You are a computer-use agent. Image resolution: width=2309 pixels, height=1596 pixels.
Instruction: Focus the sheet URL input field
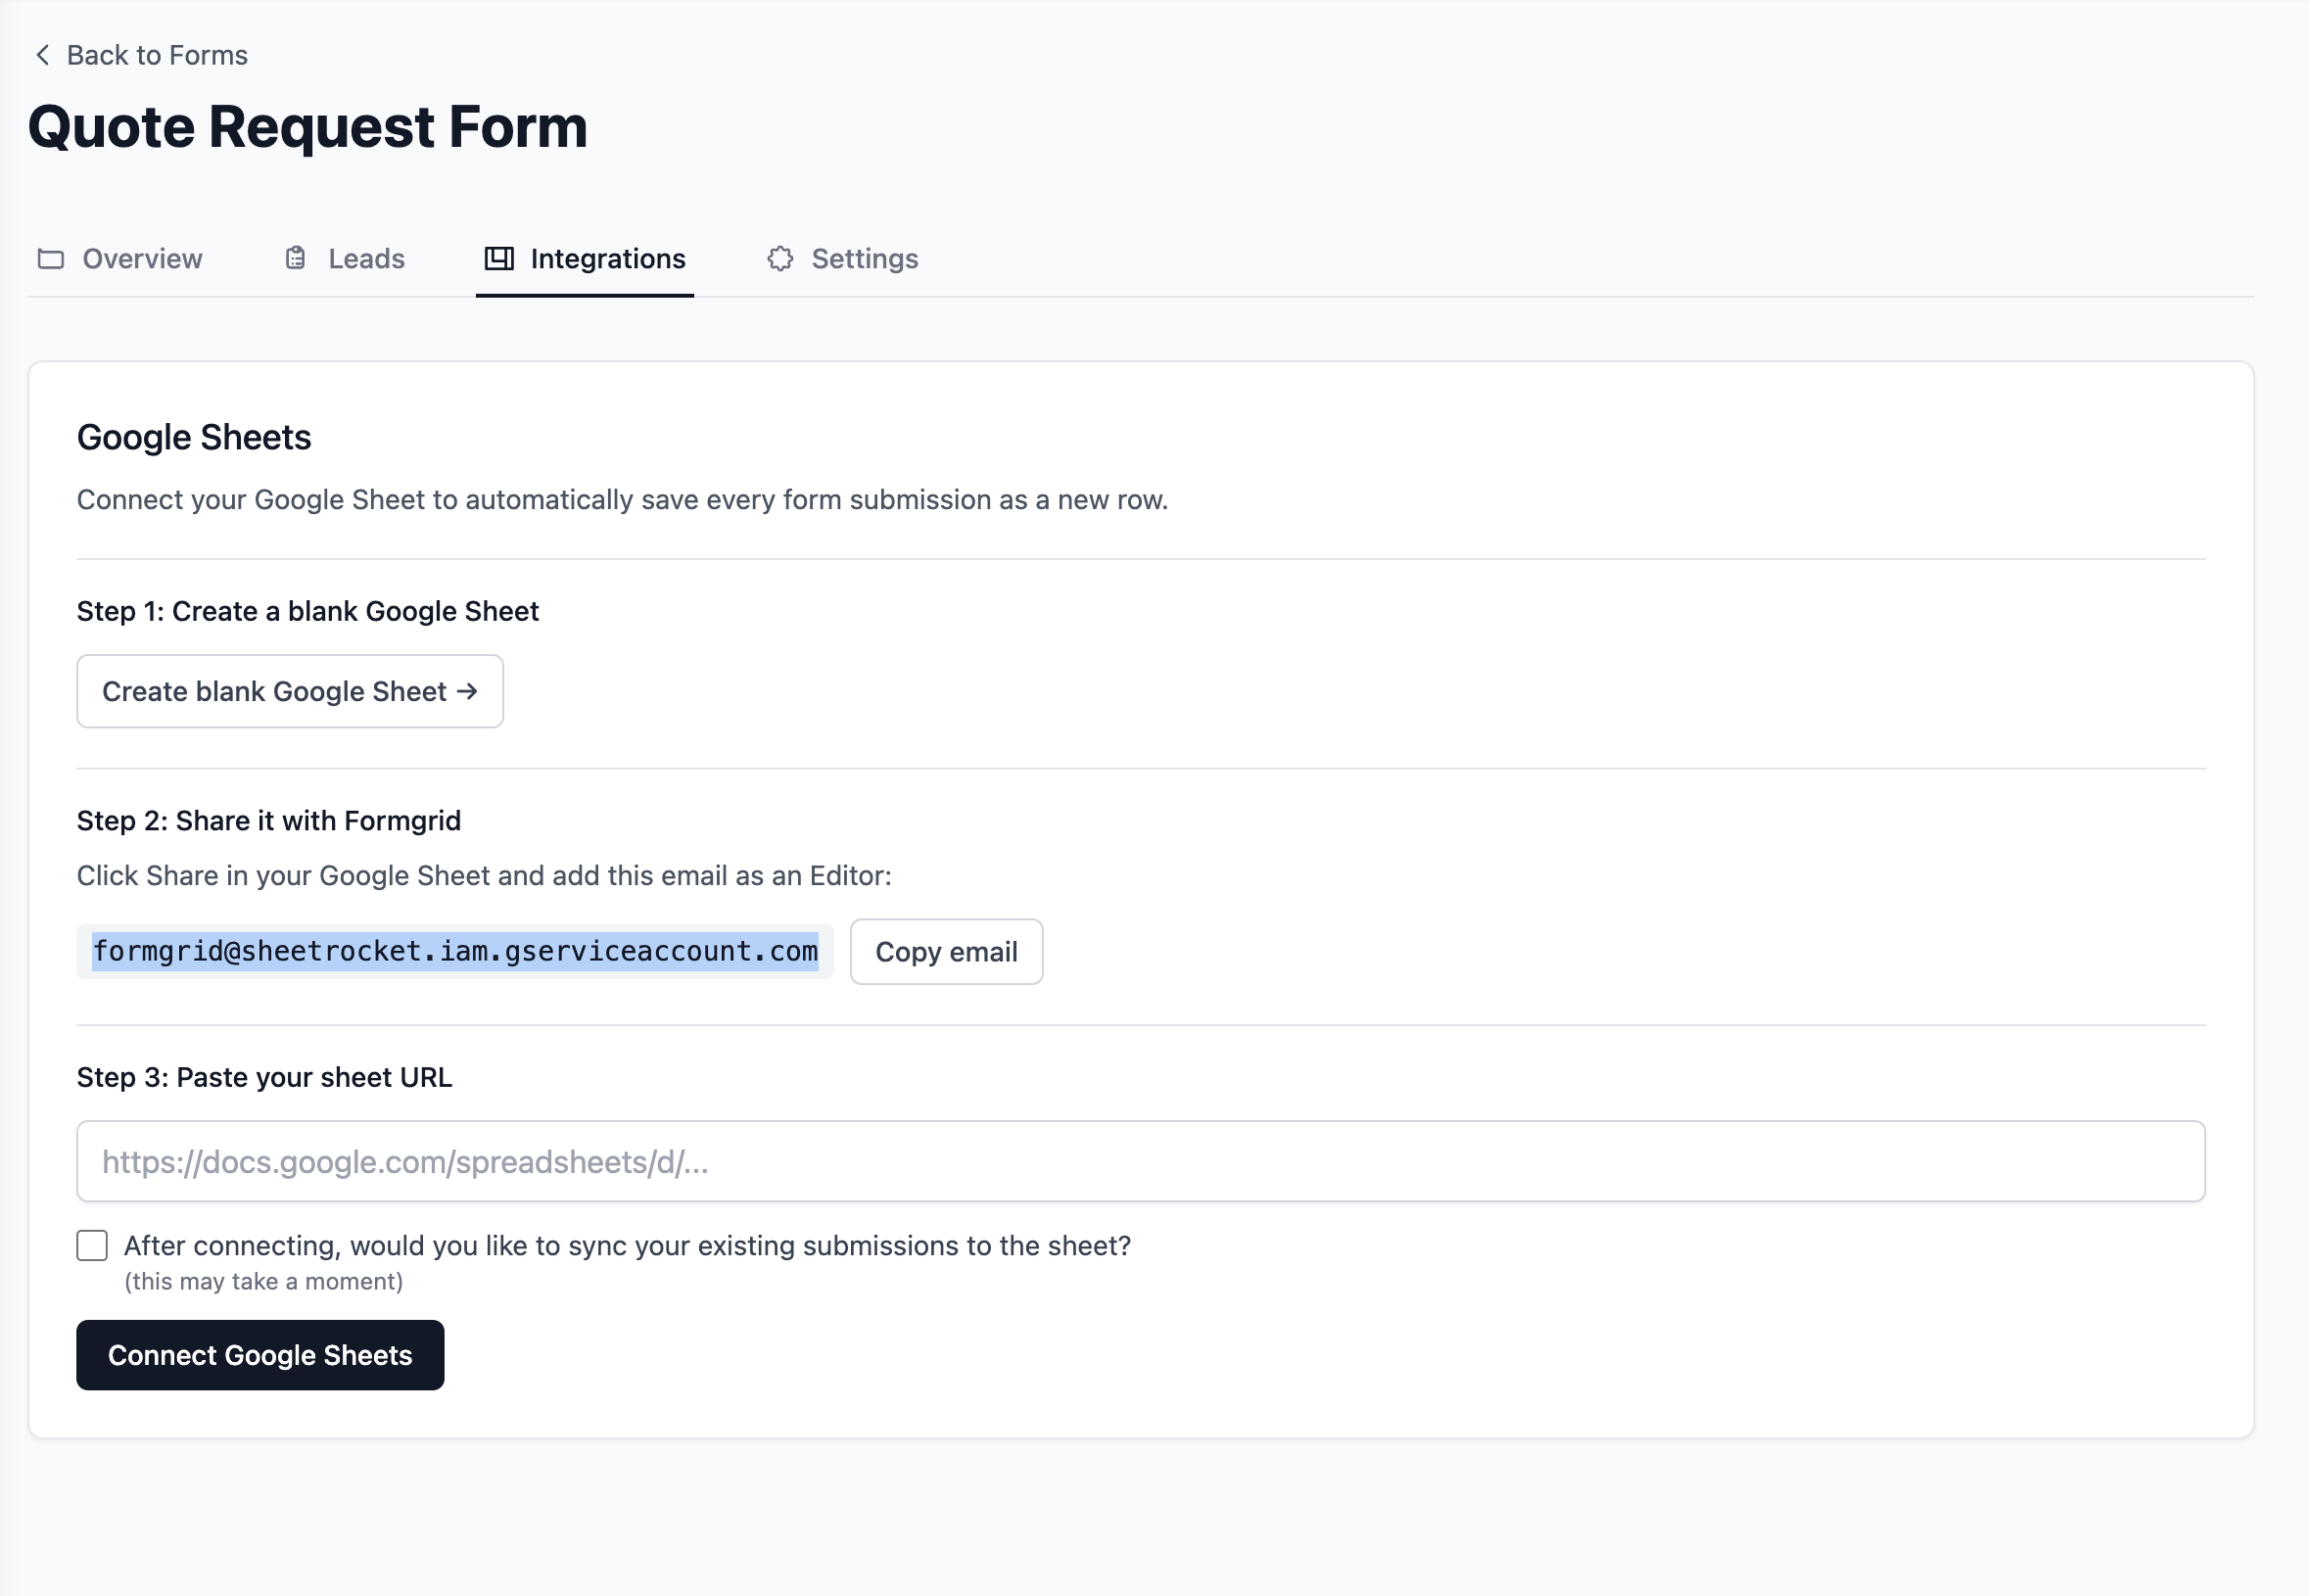click(x=1141, y=1161)
